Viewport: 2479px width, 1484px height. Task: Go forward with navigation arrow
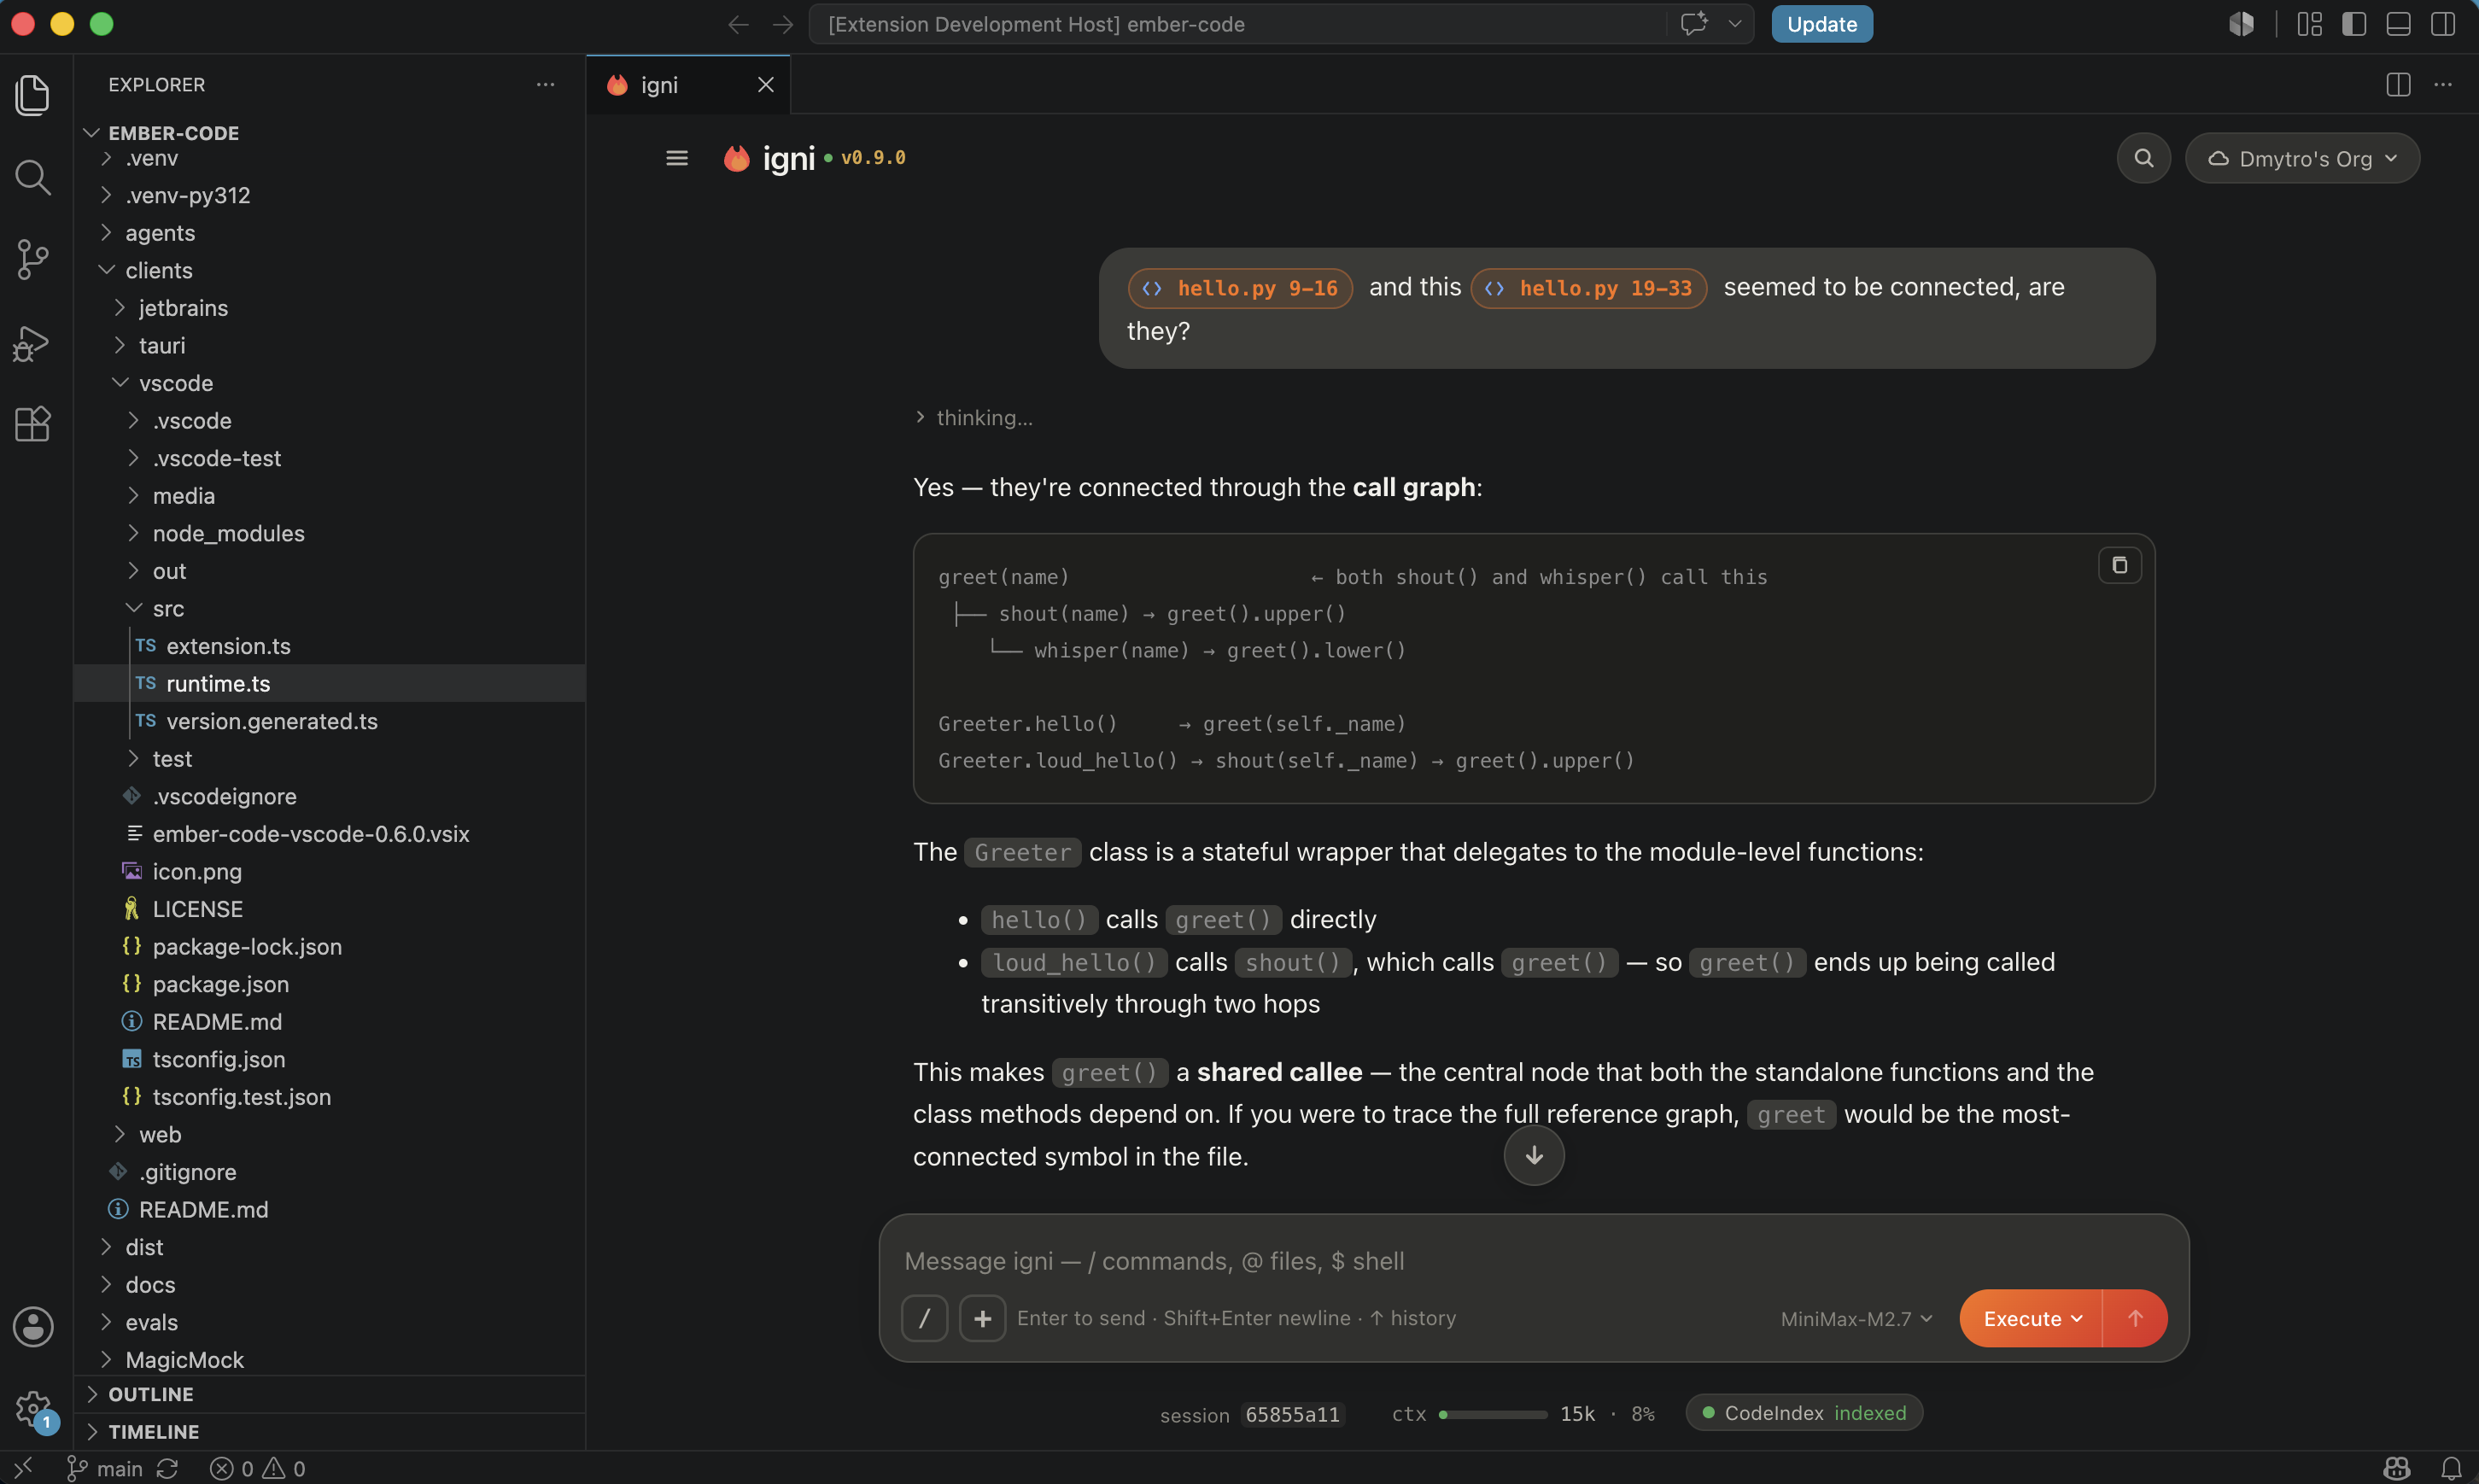pos(783,24)
